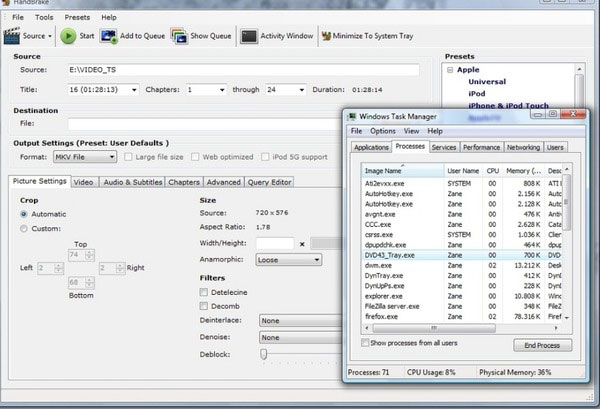Click the Add to Queue icon

click(x=108, y=36)
